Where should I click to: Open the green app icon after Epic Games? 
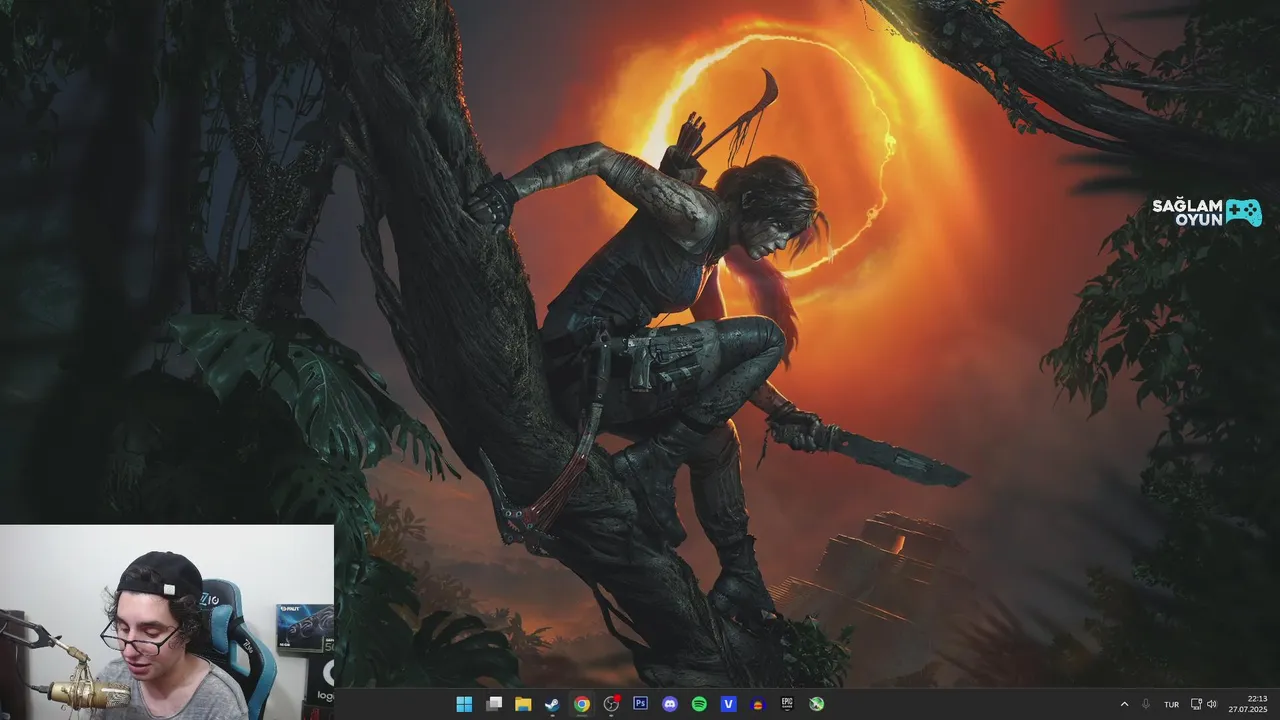click(x=817, y=704)
